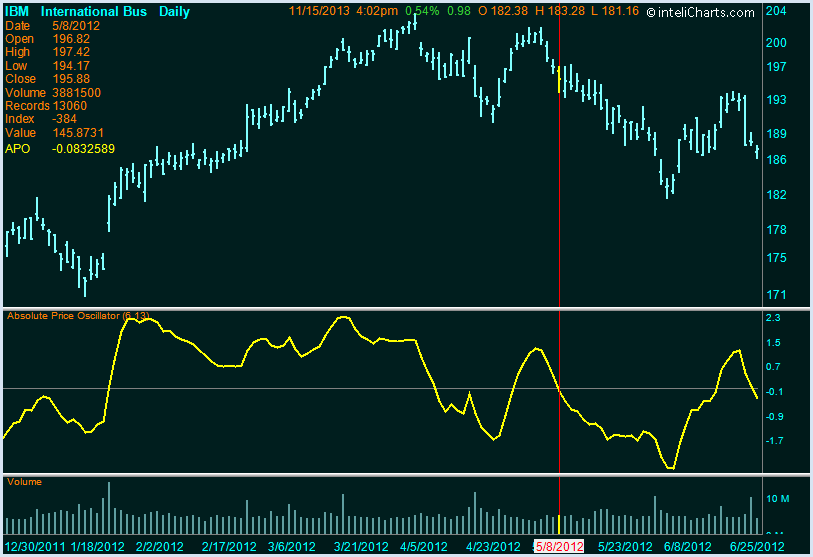
Task: Click the 178 price axis label
Action: pyautogui.click(x=776, y=230)
